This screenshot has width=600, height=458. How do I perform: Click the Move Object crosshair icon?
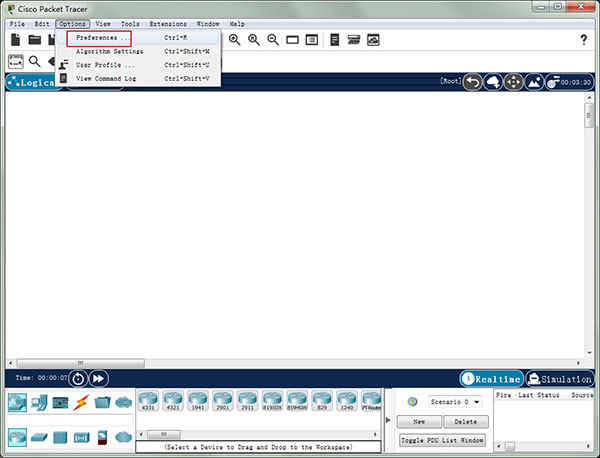514,82
